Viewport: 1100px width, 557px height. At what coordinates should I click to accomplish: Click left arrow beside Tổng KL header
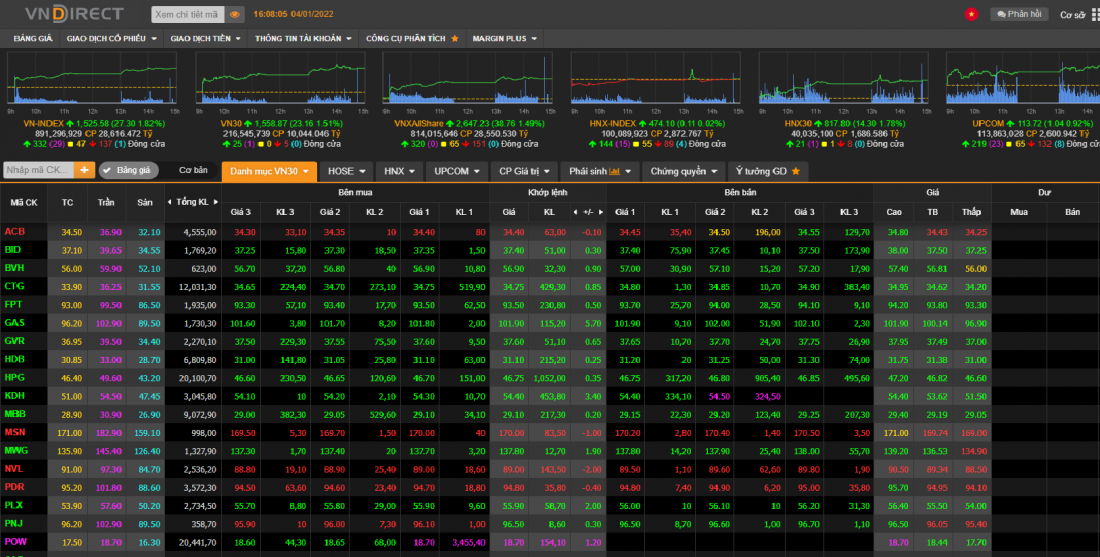(169, 202)
